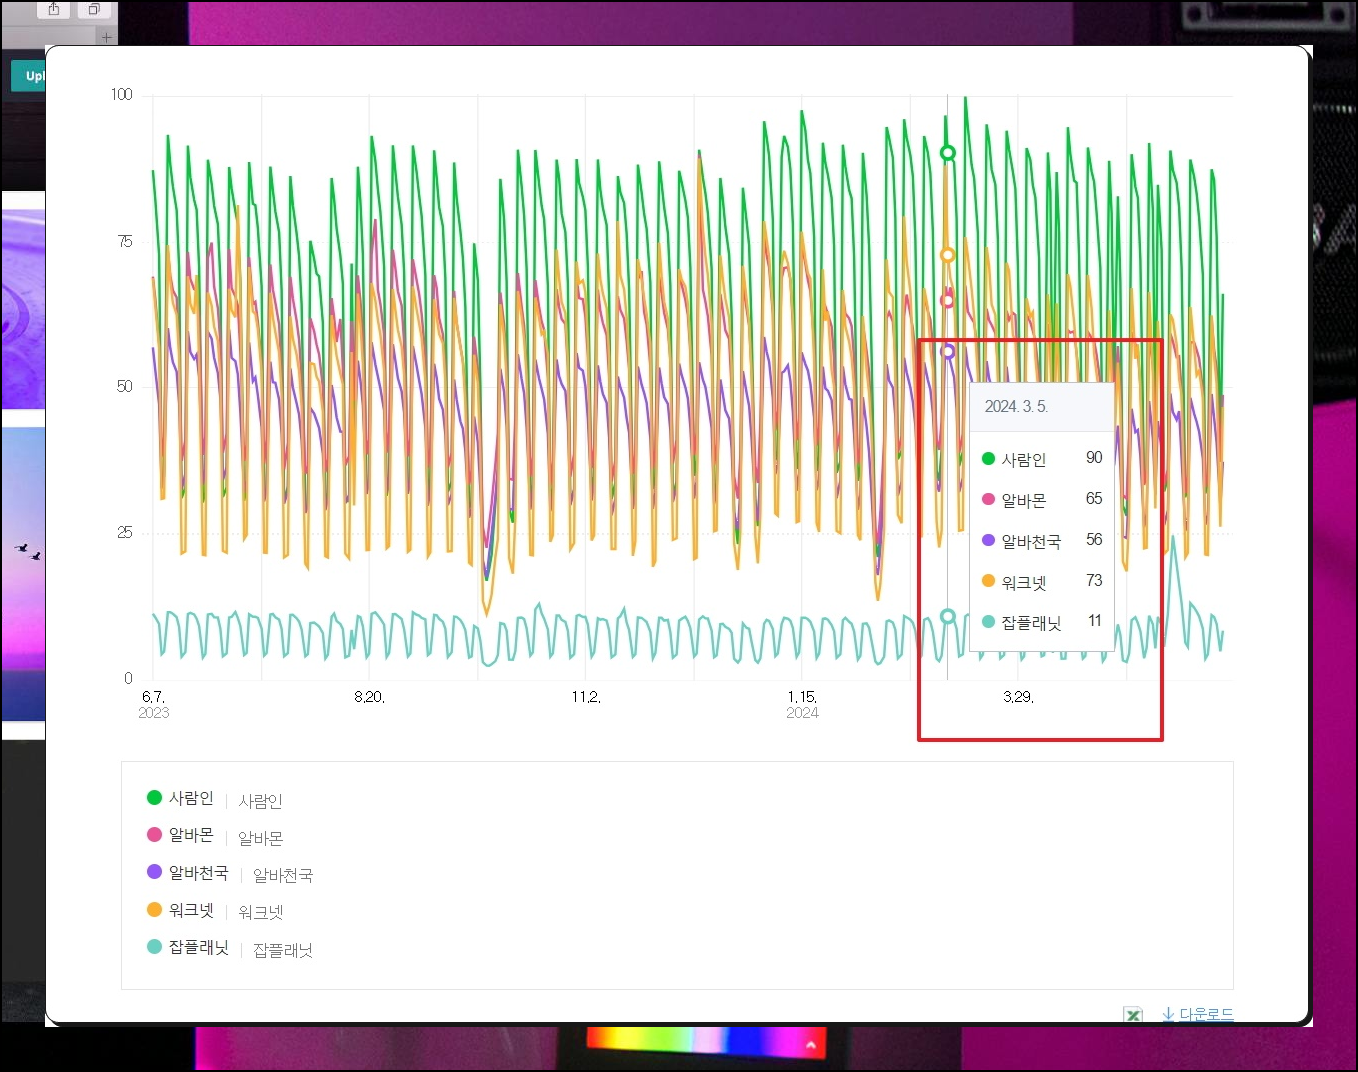The image size is (1358, 1072).
Task: Click the 11.2. x-axis date label
Action: coord(586,697)
